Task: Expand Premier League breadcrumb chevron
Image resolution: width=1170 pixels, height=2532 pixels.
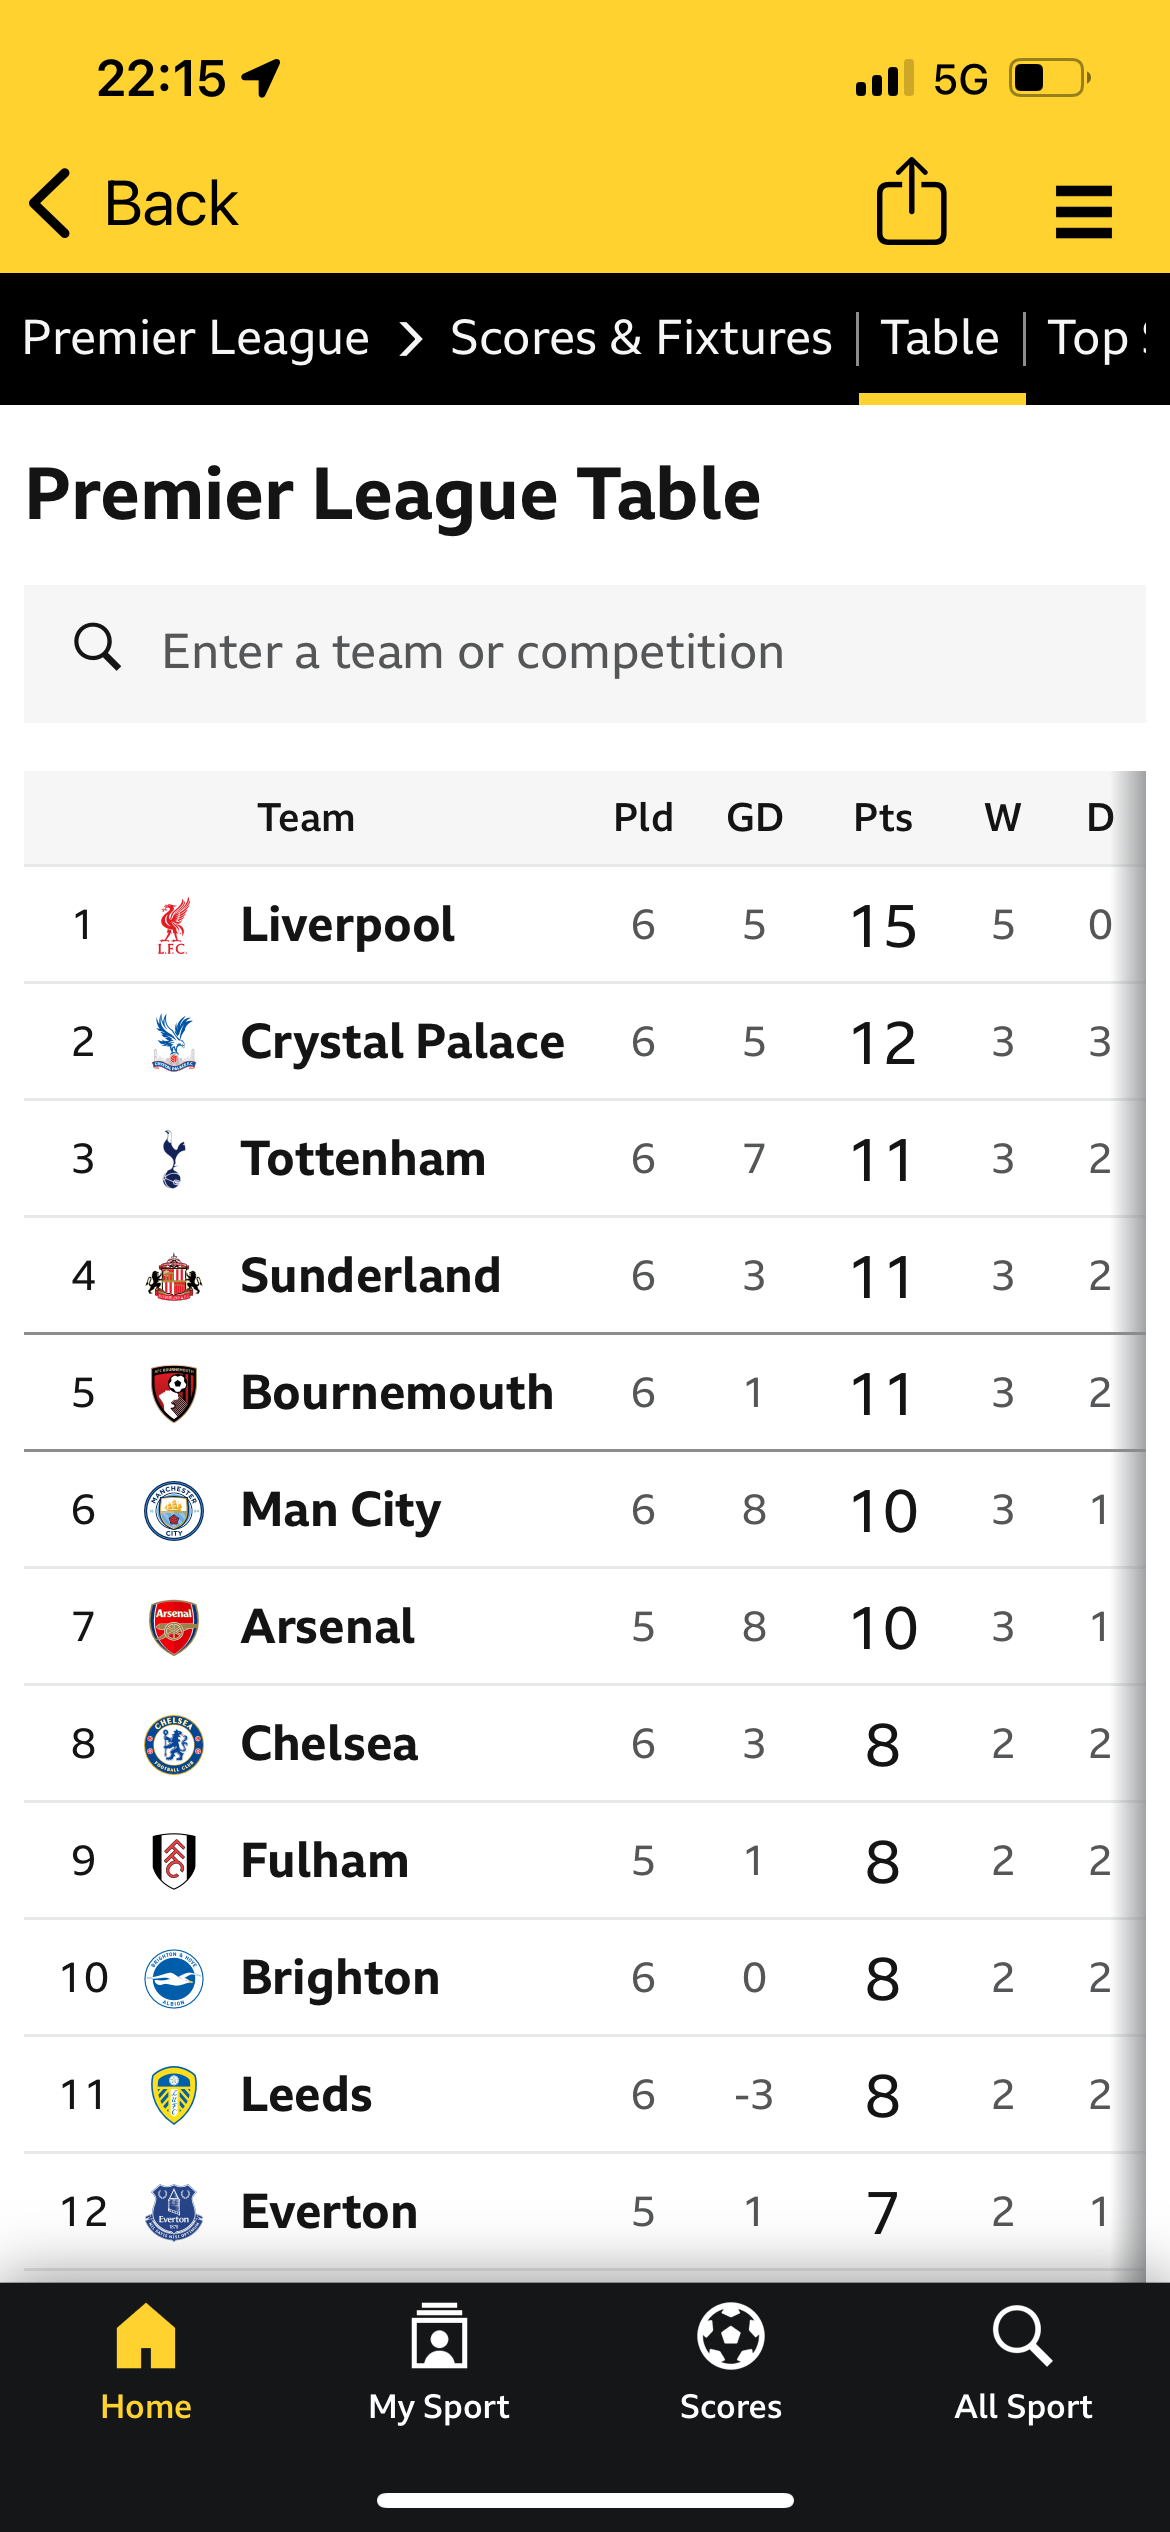Action: [x=410, y=339]
